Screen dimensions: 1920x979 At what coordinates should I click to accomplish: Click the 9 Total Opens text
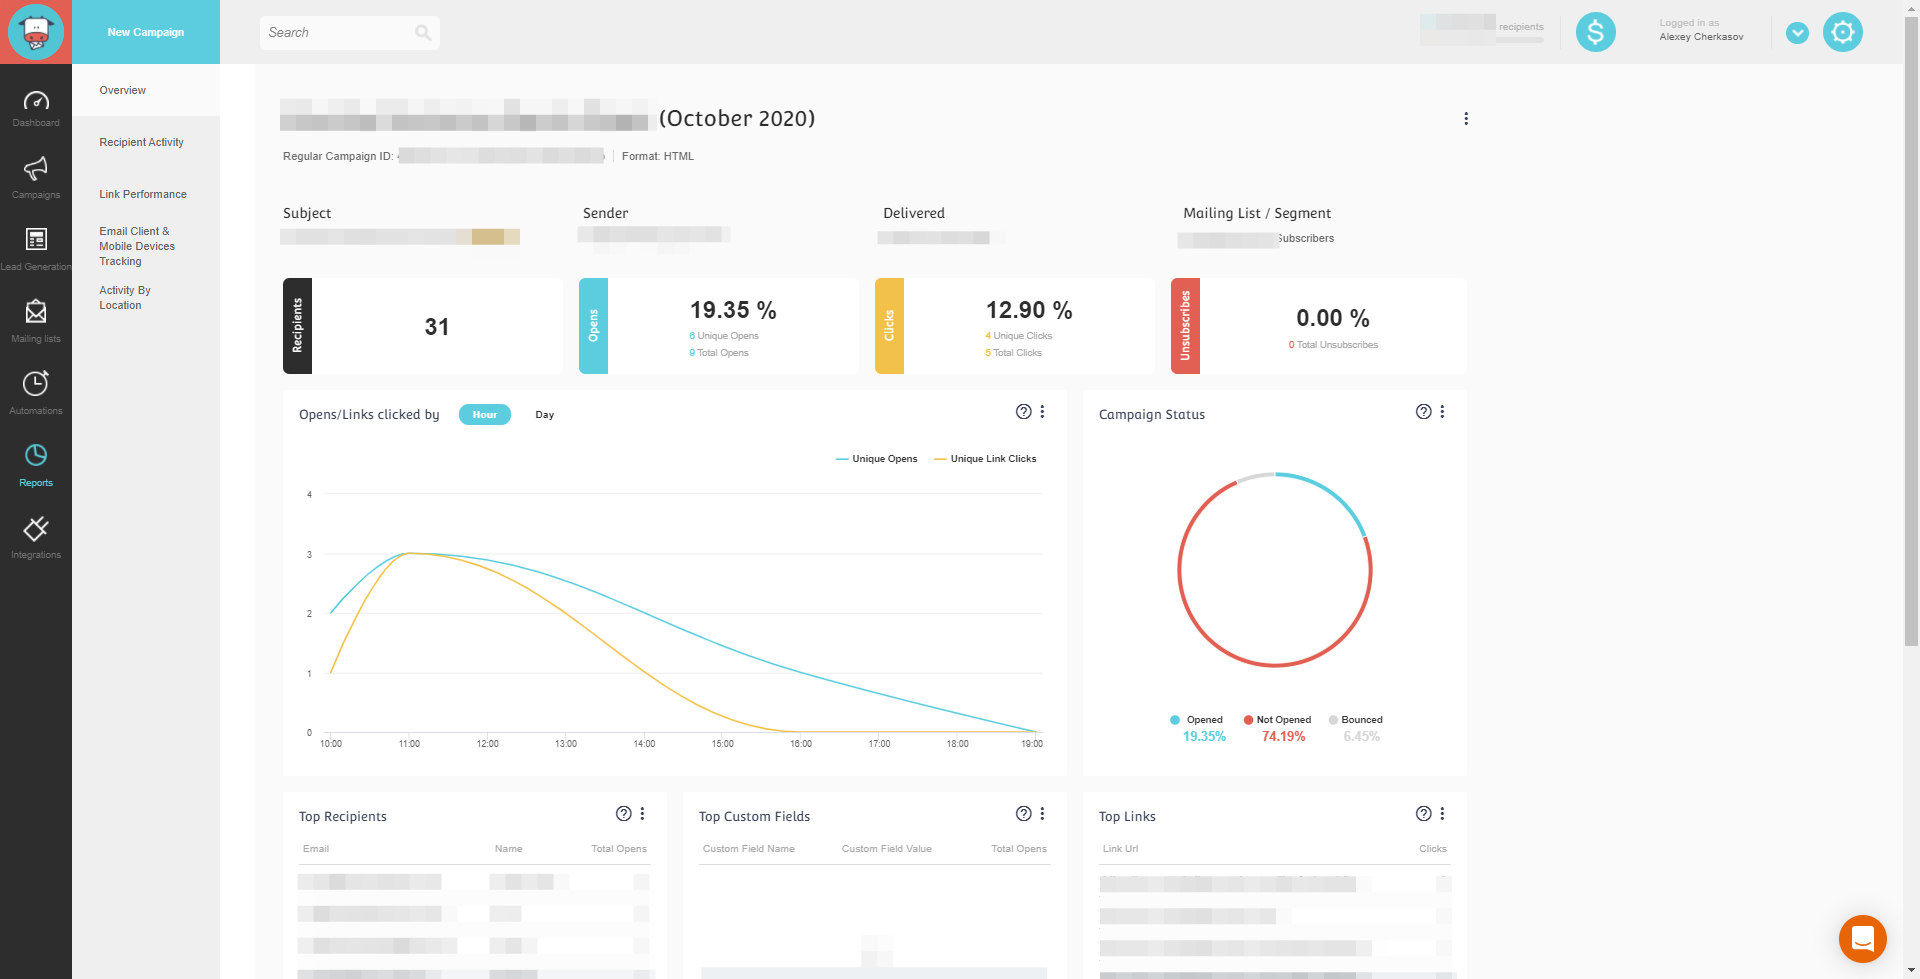[x=719, y=353]
